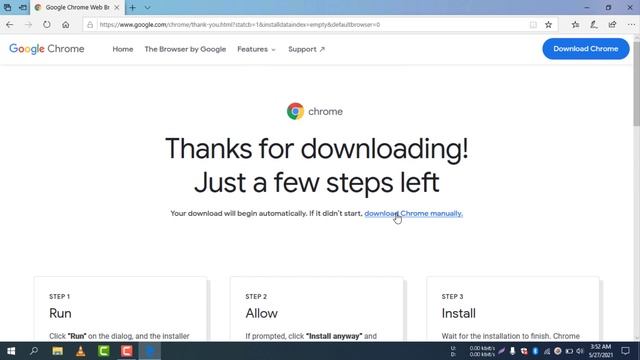The image size is (640, 360).
Task: Open File Explorer from taskbar
Action: pyautogui.click(x=58, y=351)
